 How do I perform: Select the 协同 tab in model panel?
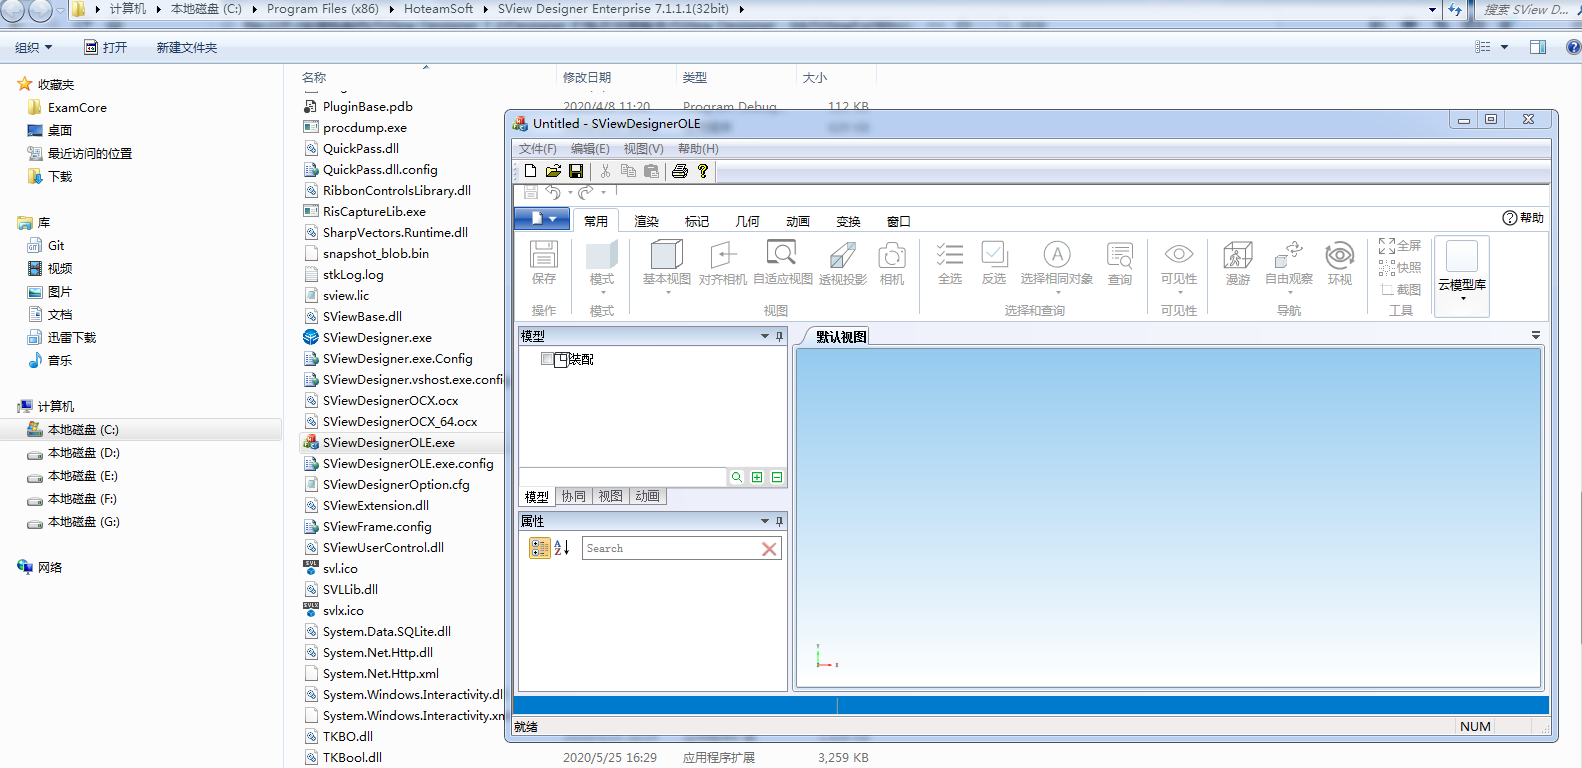574,496
